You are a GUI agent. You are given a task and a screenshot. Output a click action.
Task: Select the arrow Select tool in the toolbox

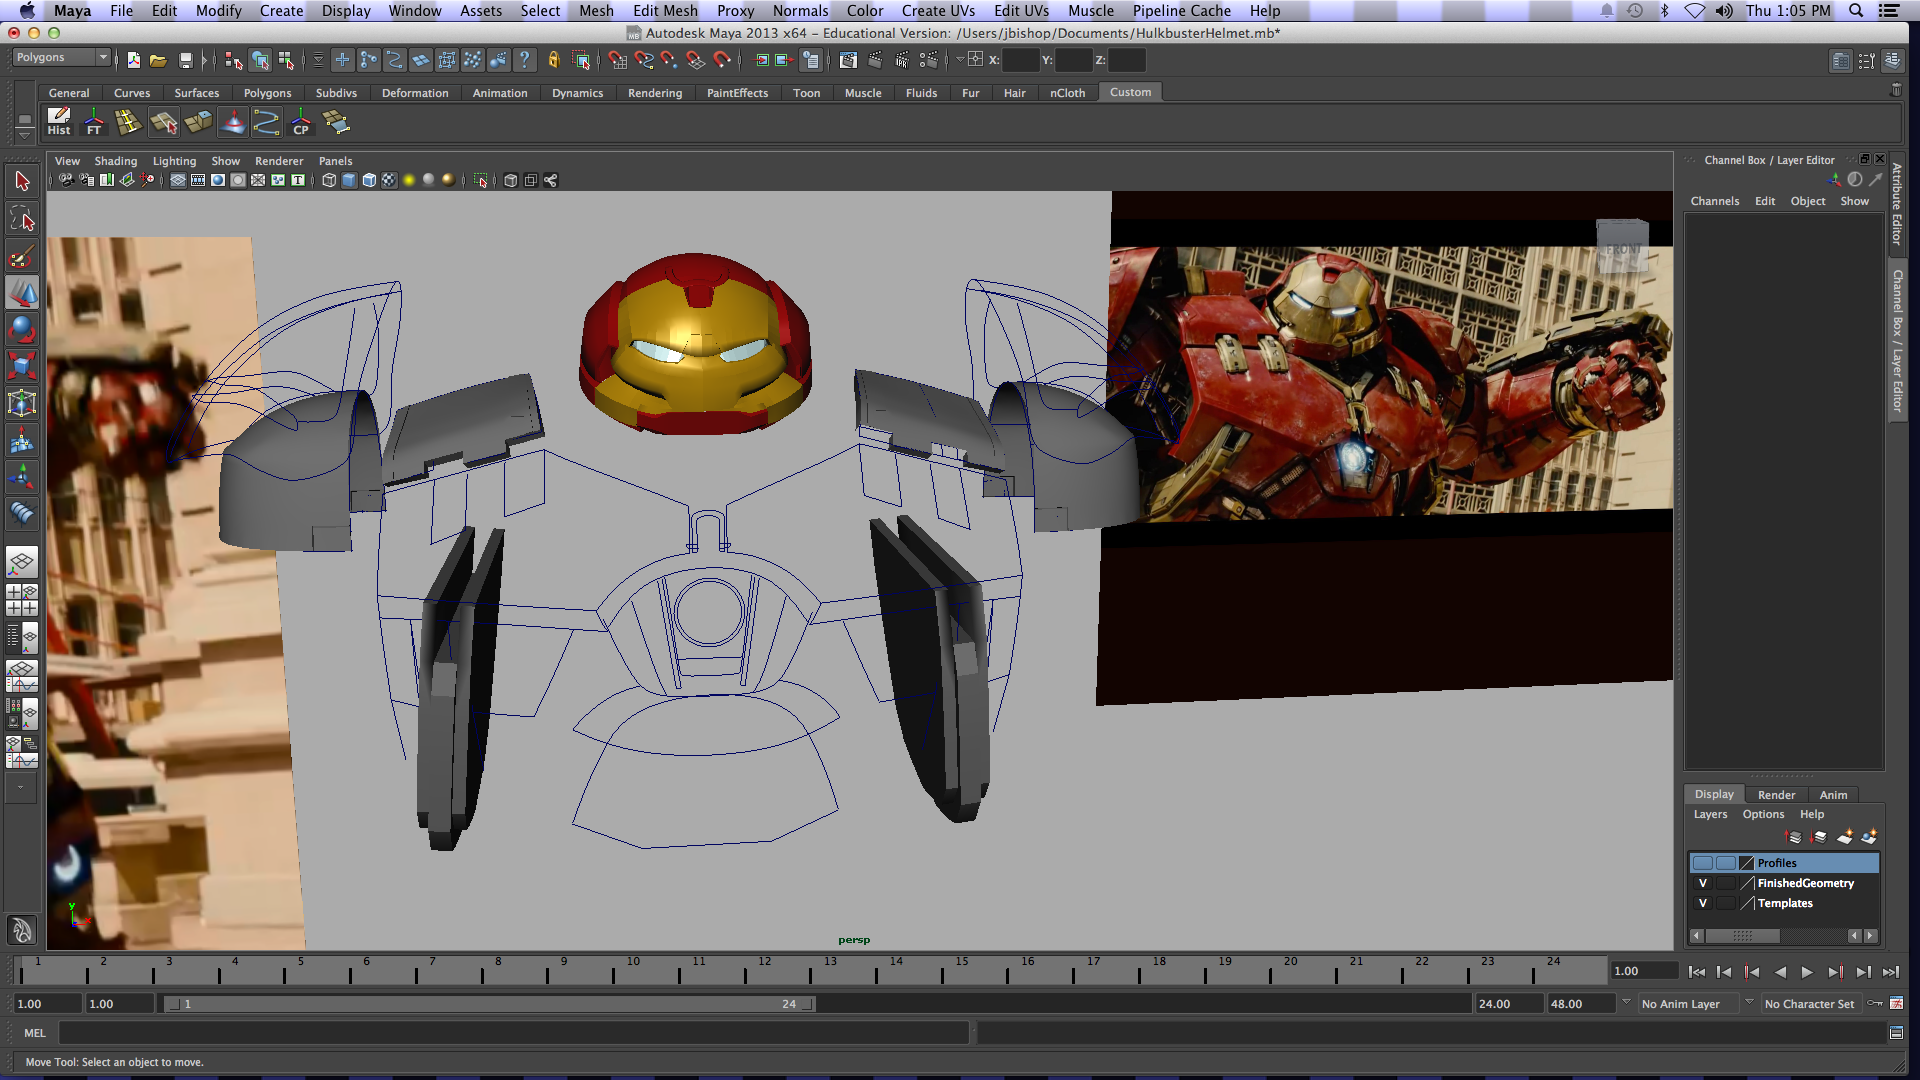click(22, 181)
